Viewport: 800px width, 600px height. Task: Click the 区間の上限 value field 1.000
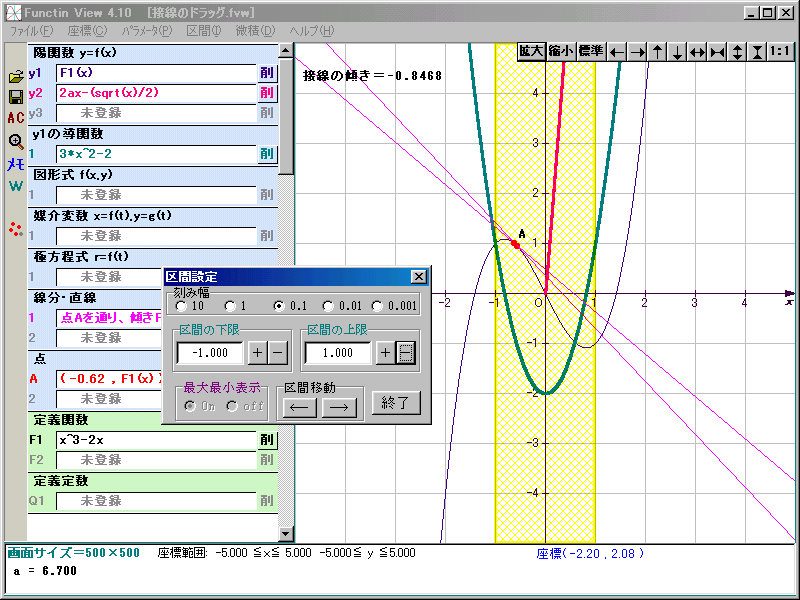tap(338, 353)
